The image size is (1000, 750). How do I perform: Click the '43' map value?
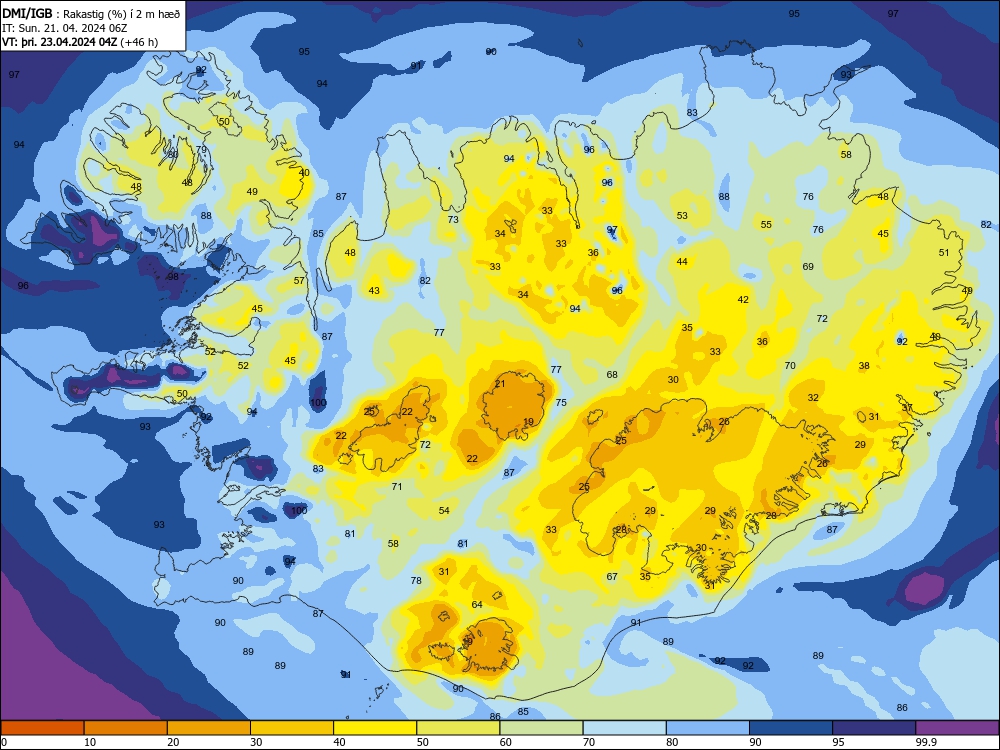click(374, 291)
